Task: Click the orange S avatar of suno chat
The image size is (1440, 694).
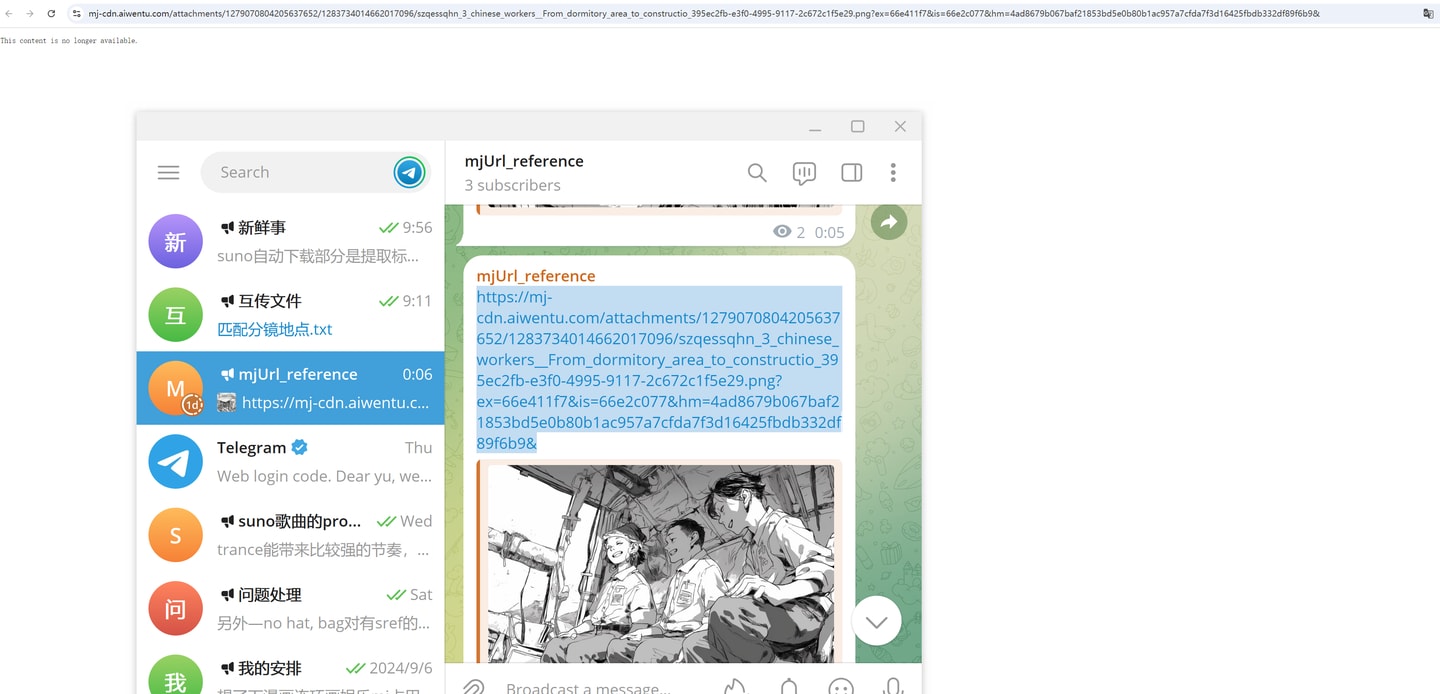Action: (175, 535)
